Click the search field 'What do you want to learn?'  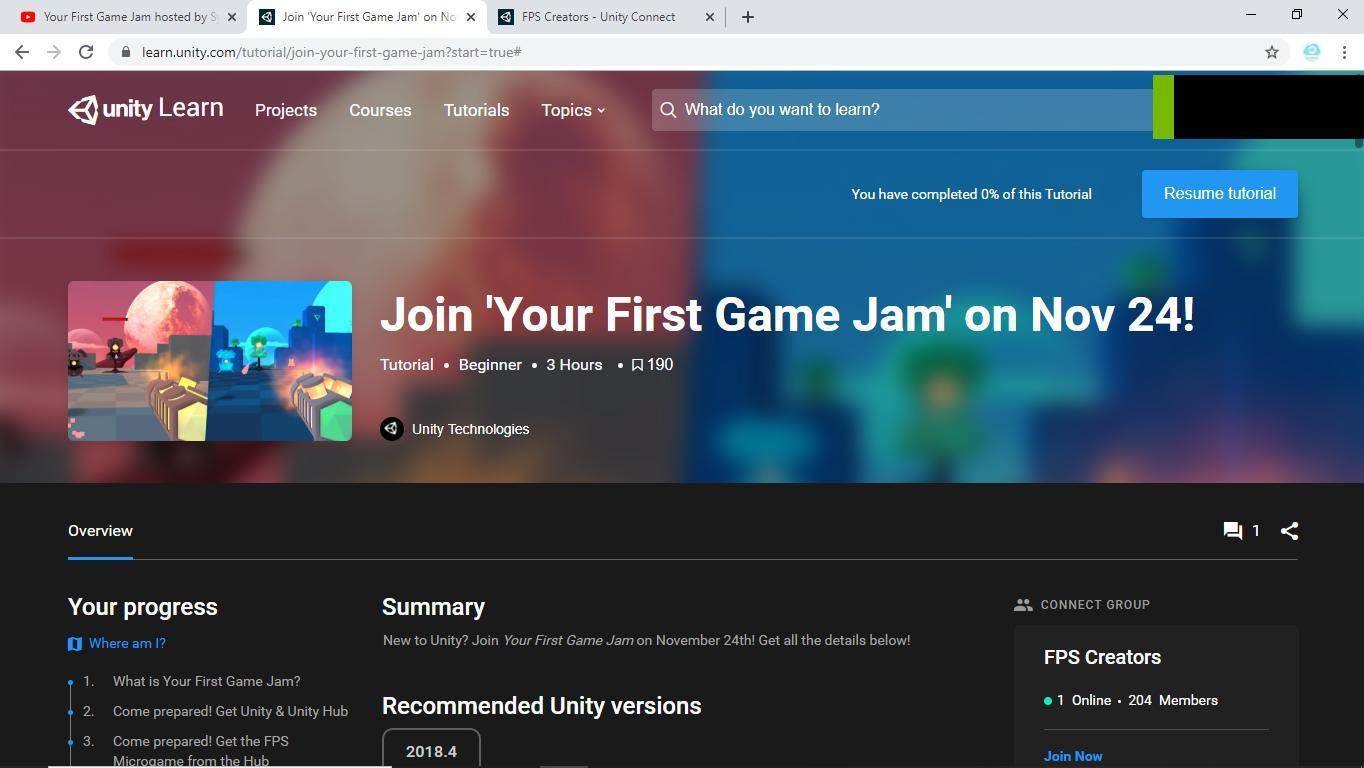click(x=902, y=110)
